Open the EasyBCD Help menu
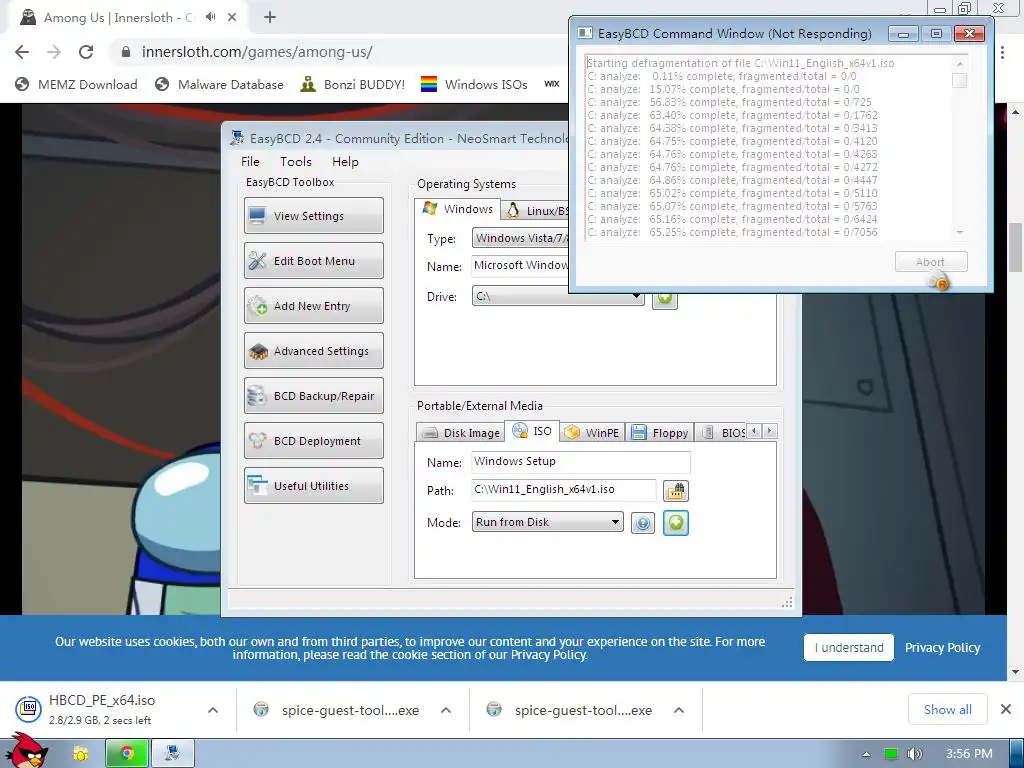 coord(345,161)
